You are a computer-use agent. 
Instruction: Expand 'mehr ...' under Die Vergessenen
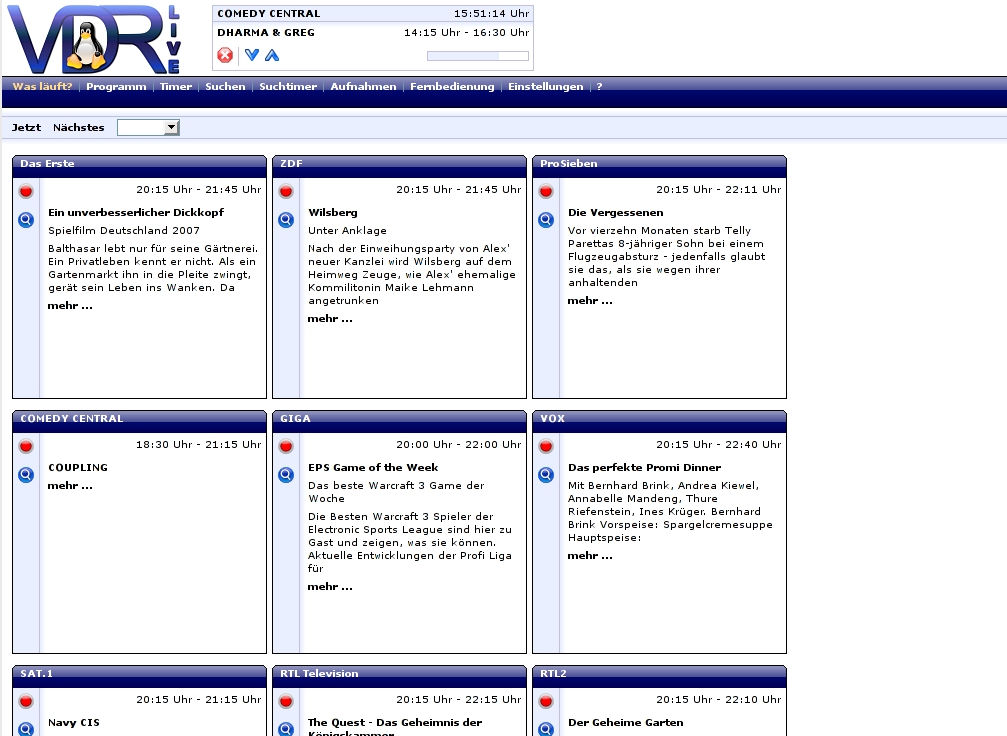coord(590,301)
